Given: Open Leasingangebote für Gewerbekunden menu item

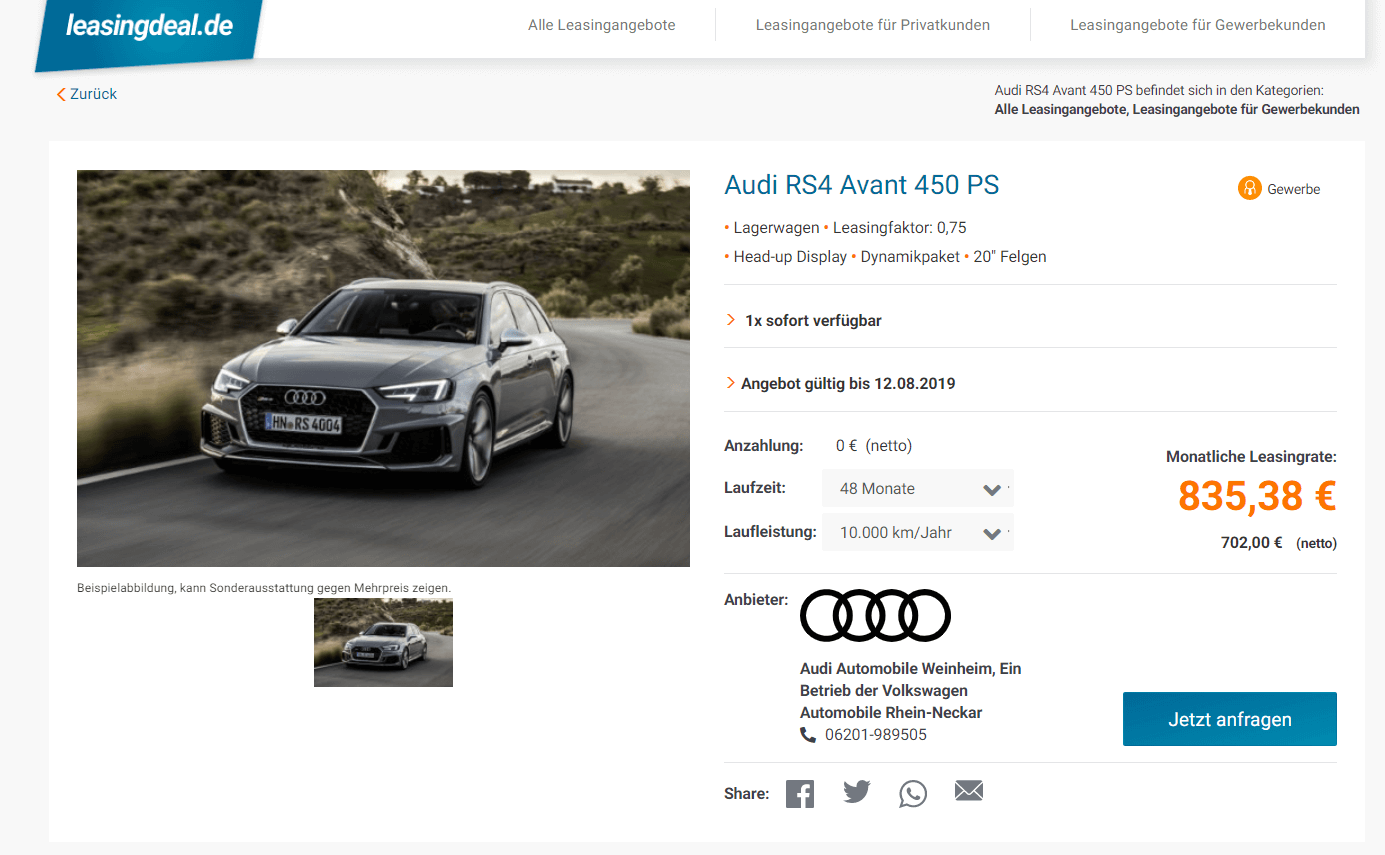Looking at the screenshot, I should [1198, 25].
